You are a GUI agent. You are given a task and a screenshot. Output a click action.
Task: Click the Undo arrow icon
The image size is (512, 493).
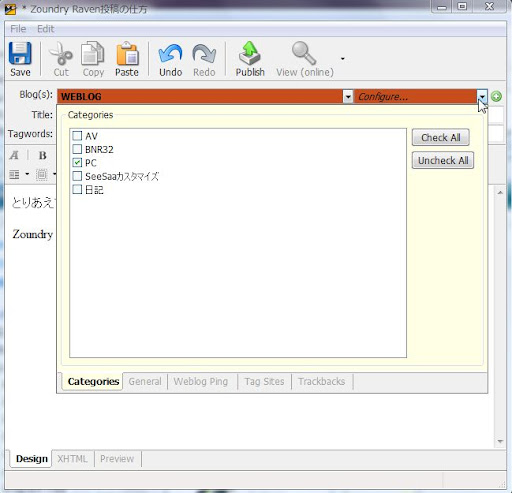pos(170,53)
